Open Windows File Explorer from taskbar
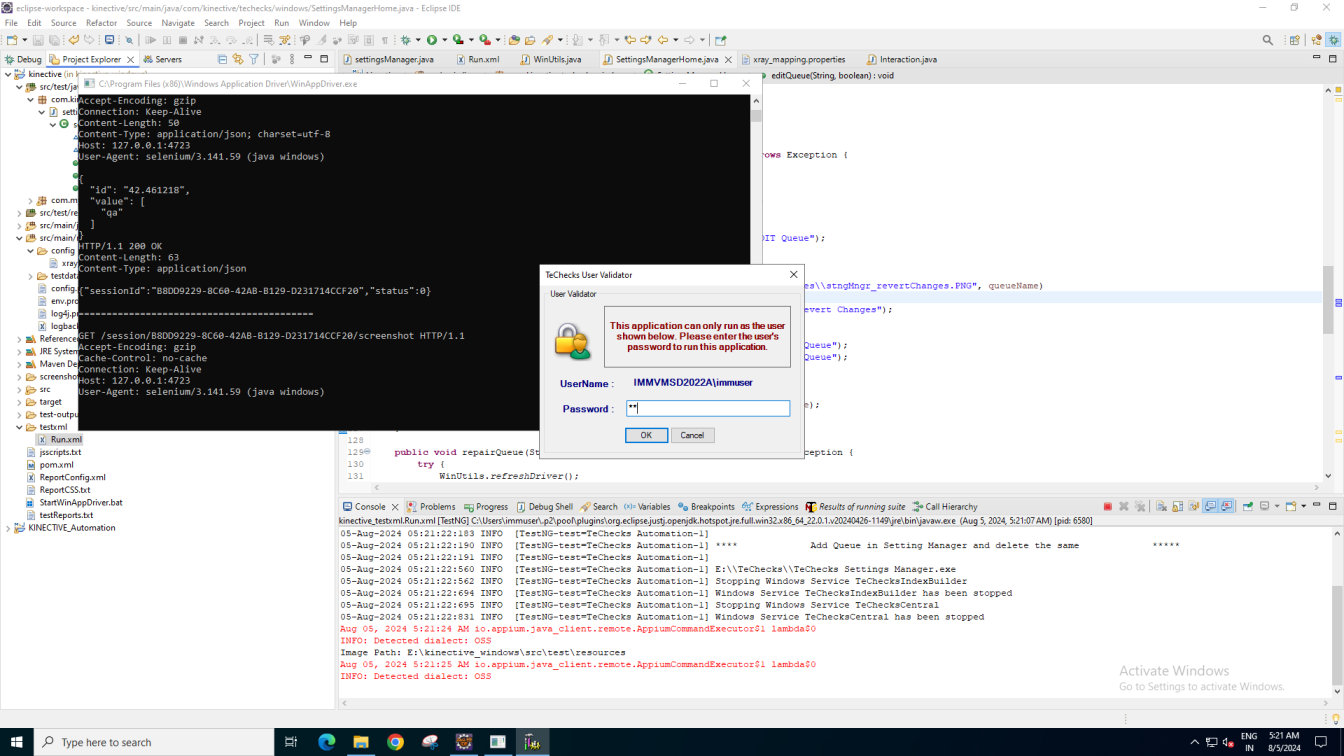Screen dimensions: 1344x756 (361, 742)
